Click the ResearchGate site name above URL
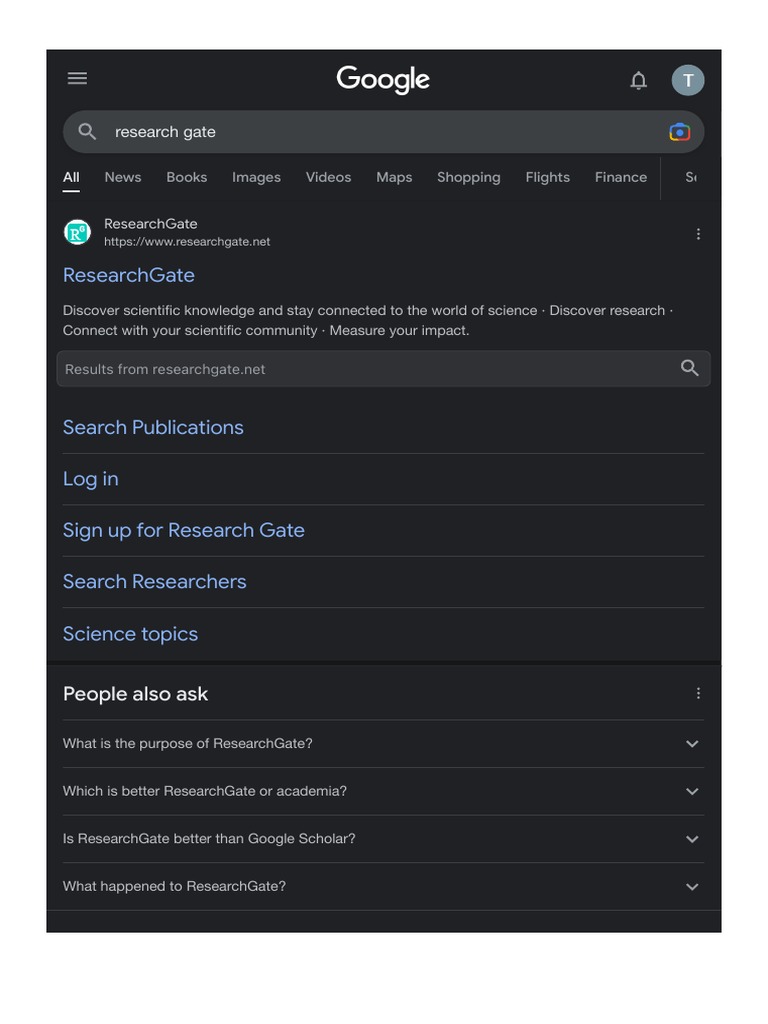Viewport: 768px width, 1024px height. 151,223
